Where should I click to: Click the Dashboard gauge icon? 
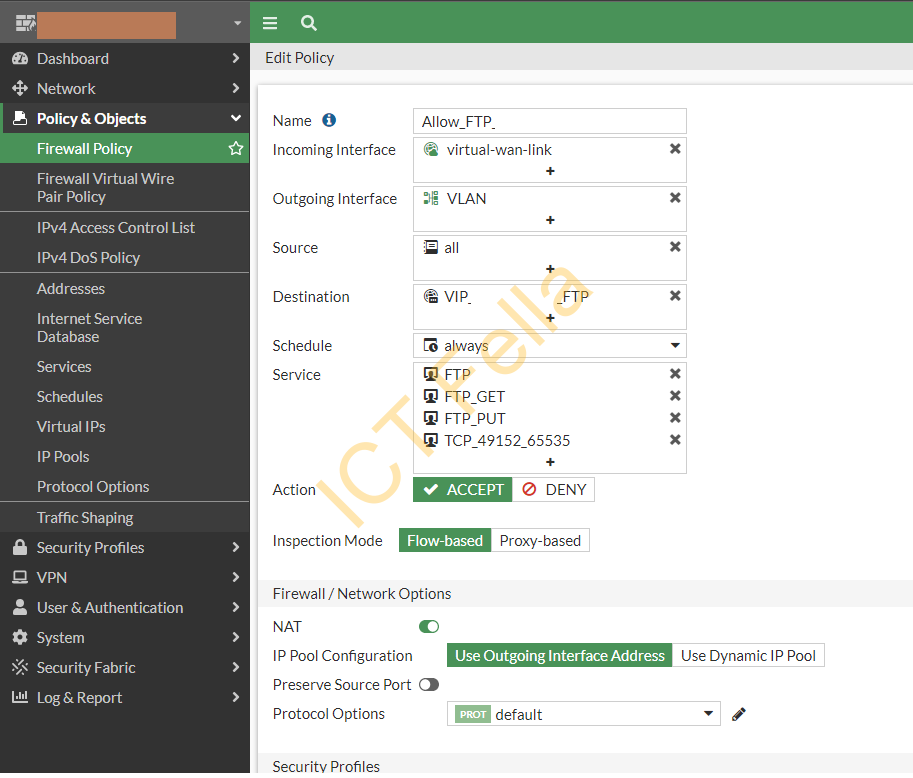(20, 58)
